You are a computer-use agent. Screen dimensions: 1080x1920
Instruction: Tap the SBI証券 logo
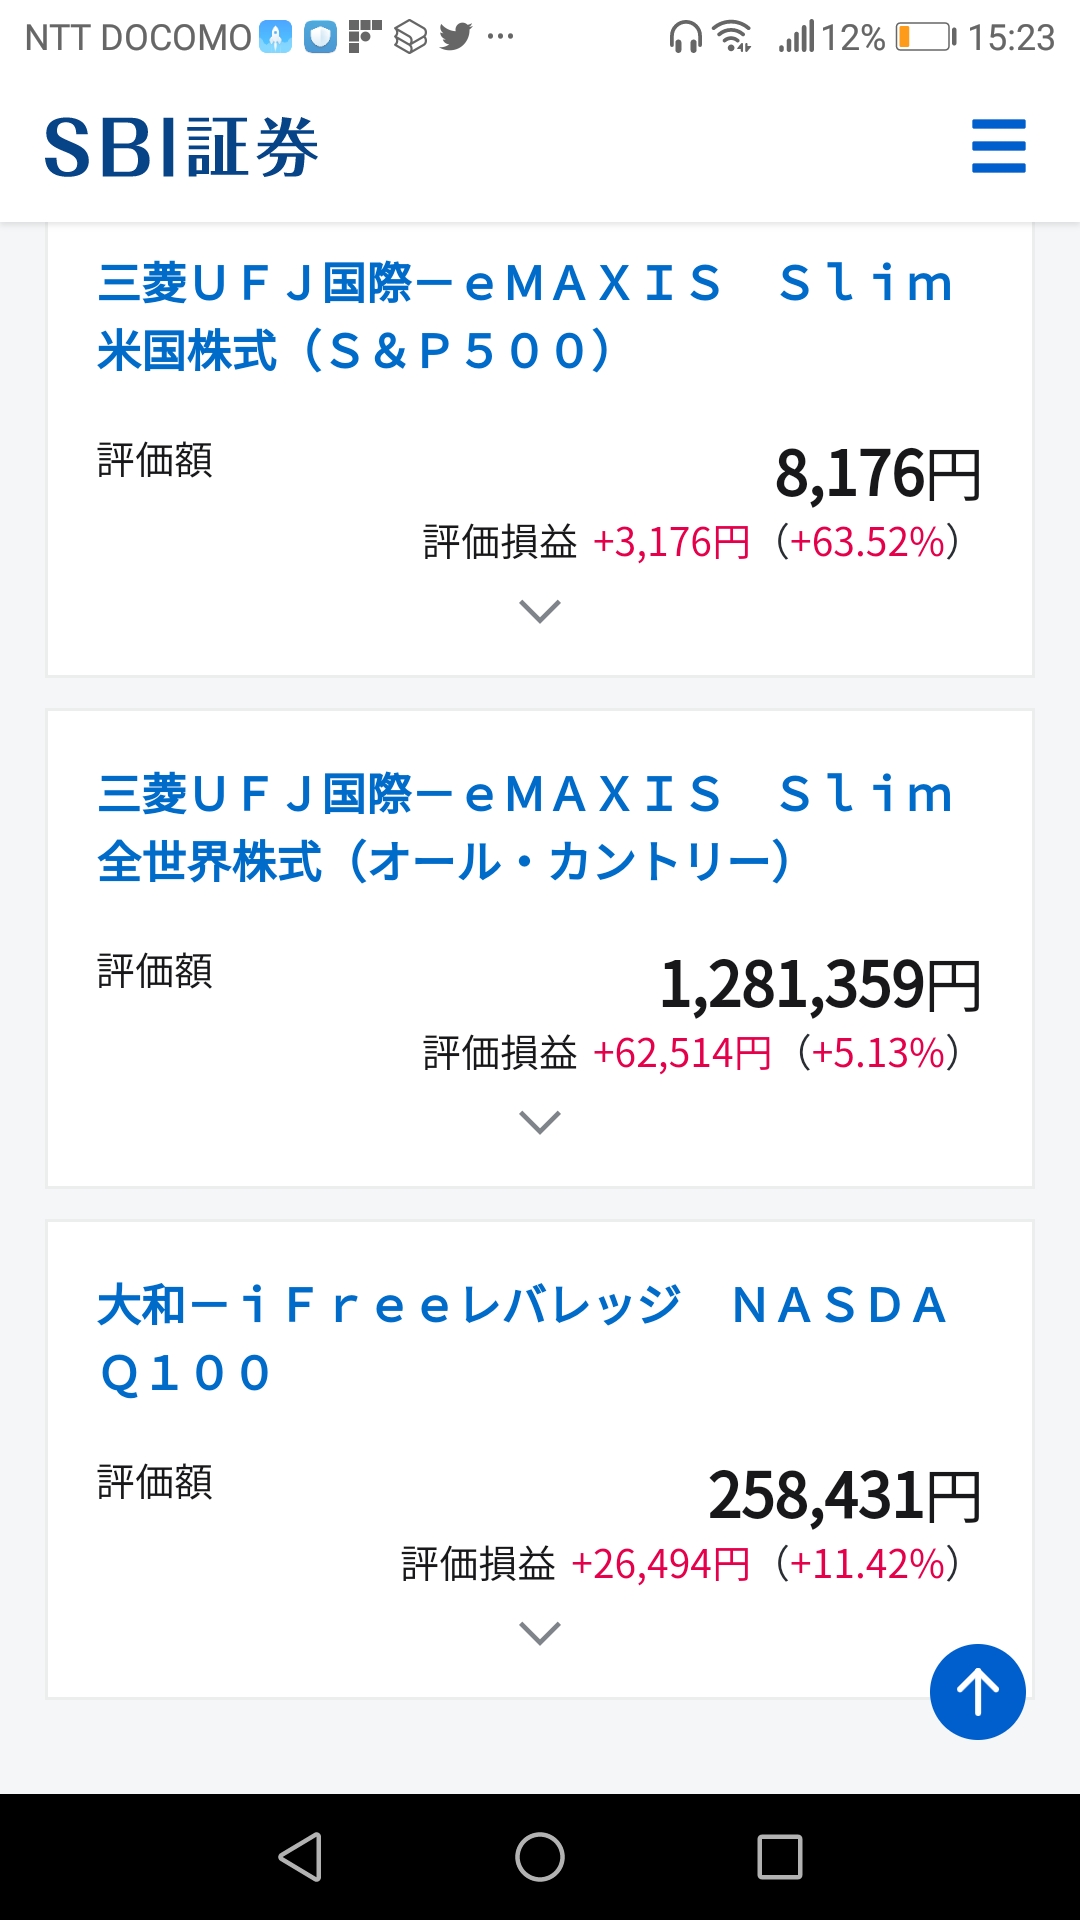point(181,147)
